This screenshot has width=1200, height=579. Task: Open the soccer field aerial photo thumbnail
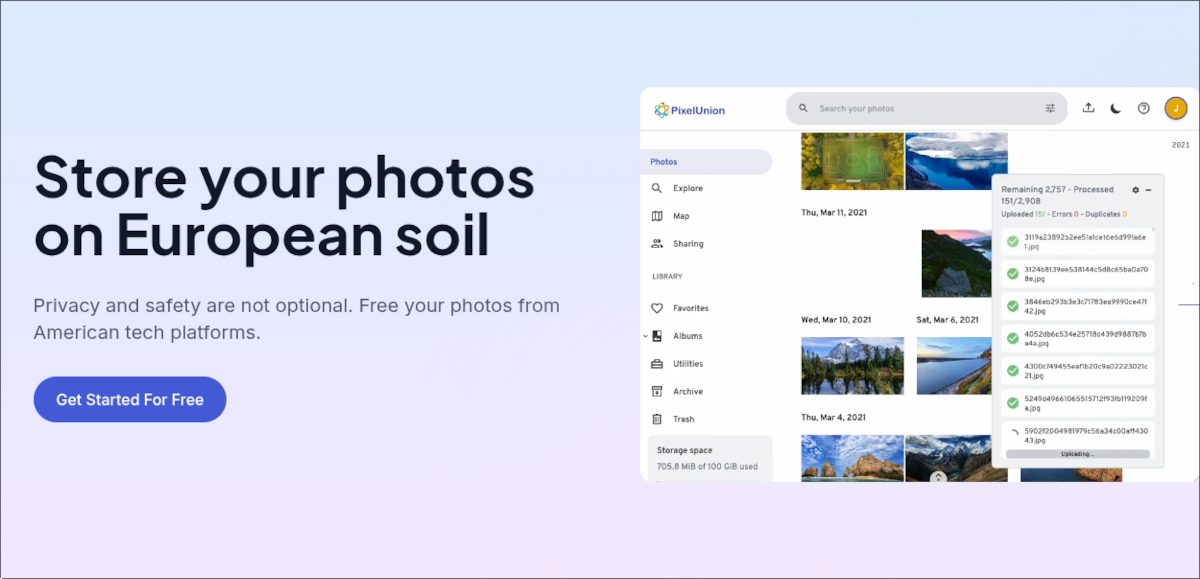coord(852,161)
